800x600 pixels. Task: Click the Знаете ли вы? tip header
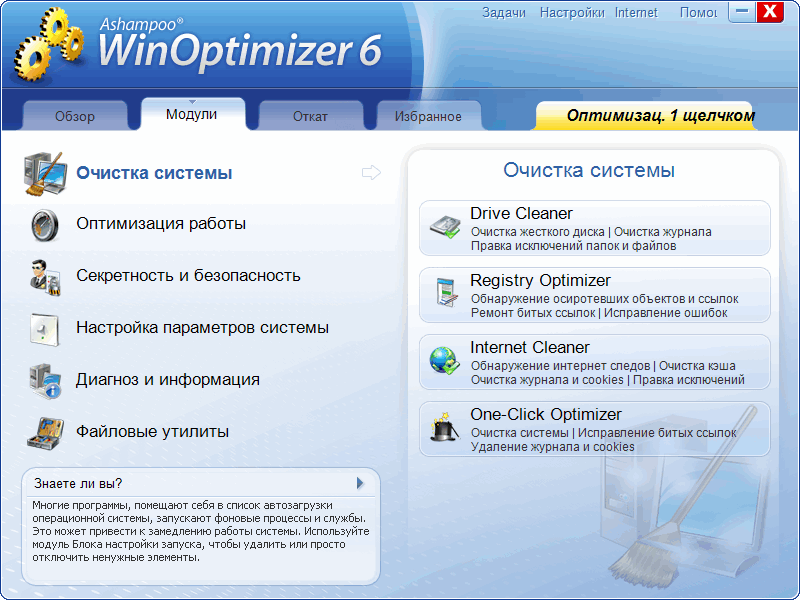click(79, 483)
